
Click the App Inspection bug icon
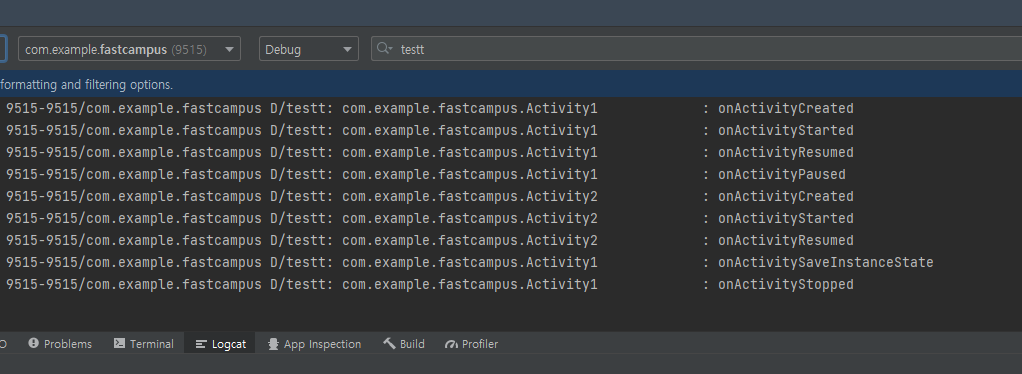tap(274, 344)
